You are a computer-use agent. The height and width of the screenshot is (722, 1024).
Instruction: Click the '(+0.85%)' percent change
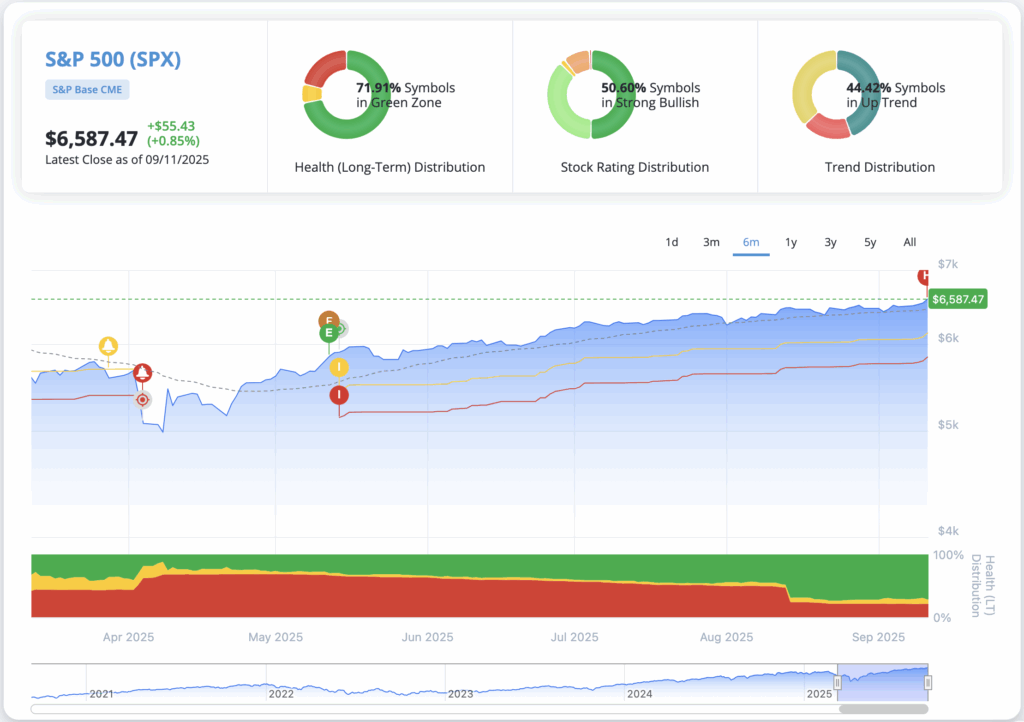tap(173, 141)
